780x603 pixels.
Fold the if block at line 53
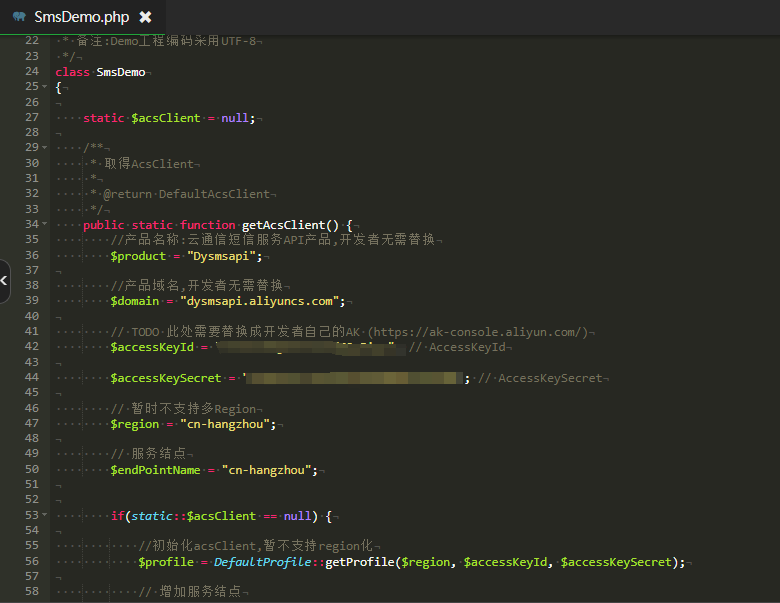pyautogui.click(x=44, y=516)
